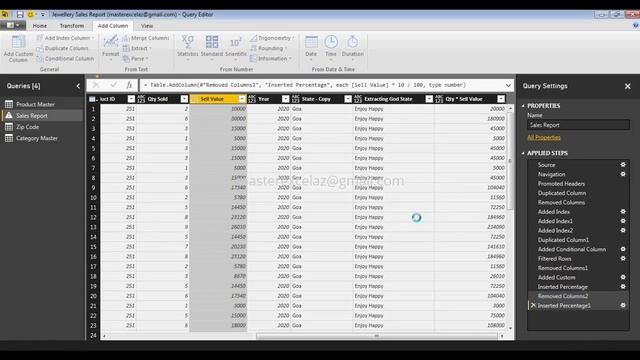Close the Query Settings pane

pyautogui.click(x=627, y=86)
